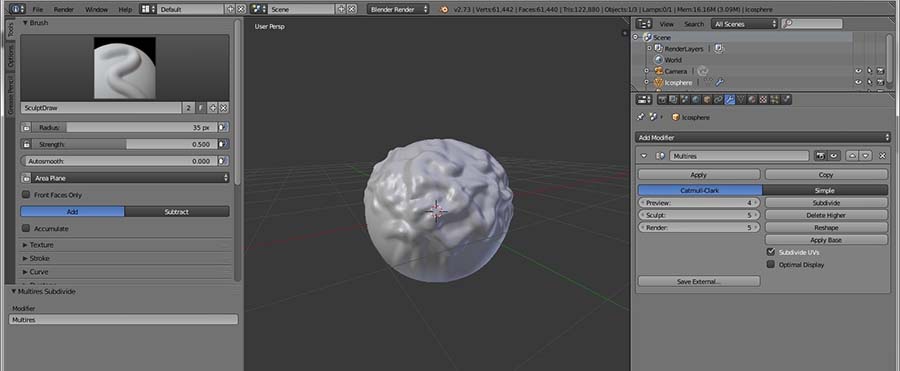Screen dimensions: 900x371
Task: Select Subtract brush direction
Action: [177, 212]
